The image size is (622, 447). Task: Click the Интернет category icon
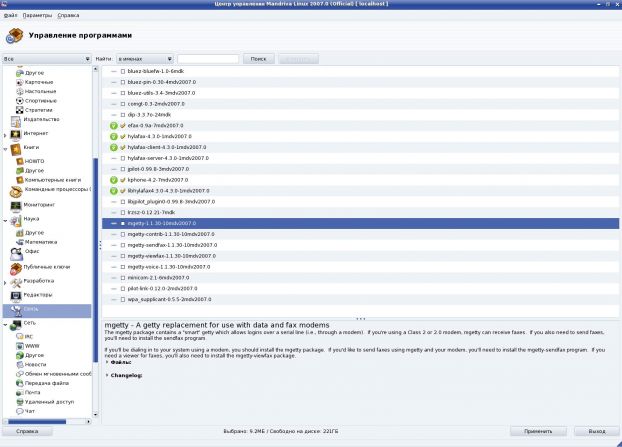tap(16, 135)
